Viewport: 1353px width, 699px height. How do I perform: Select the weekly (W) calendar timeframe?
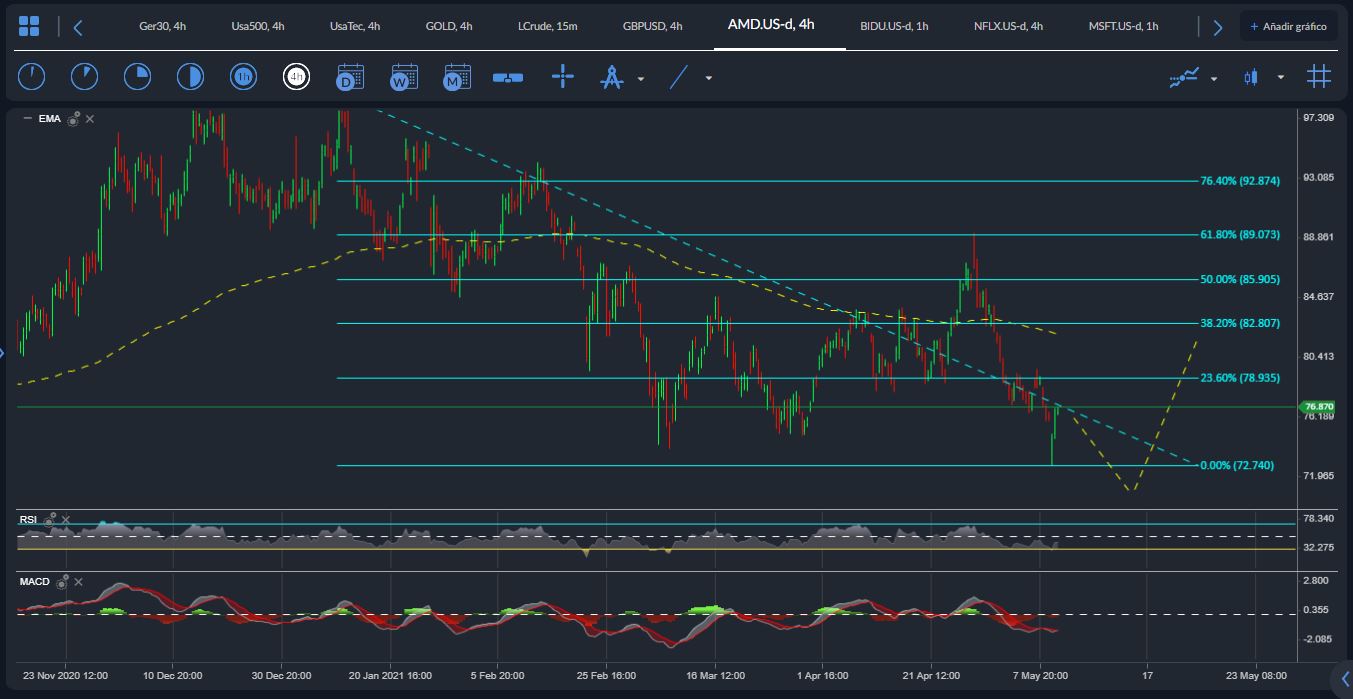pos(404,77)
